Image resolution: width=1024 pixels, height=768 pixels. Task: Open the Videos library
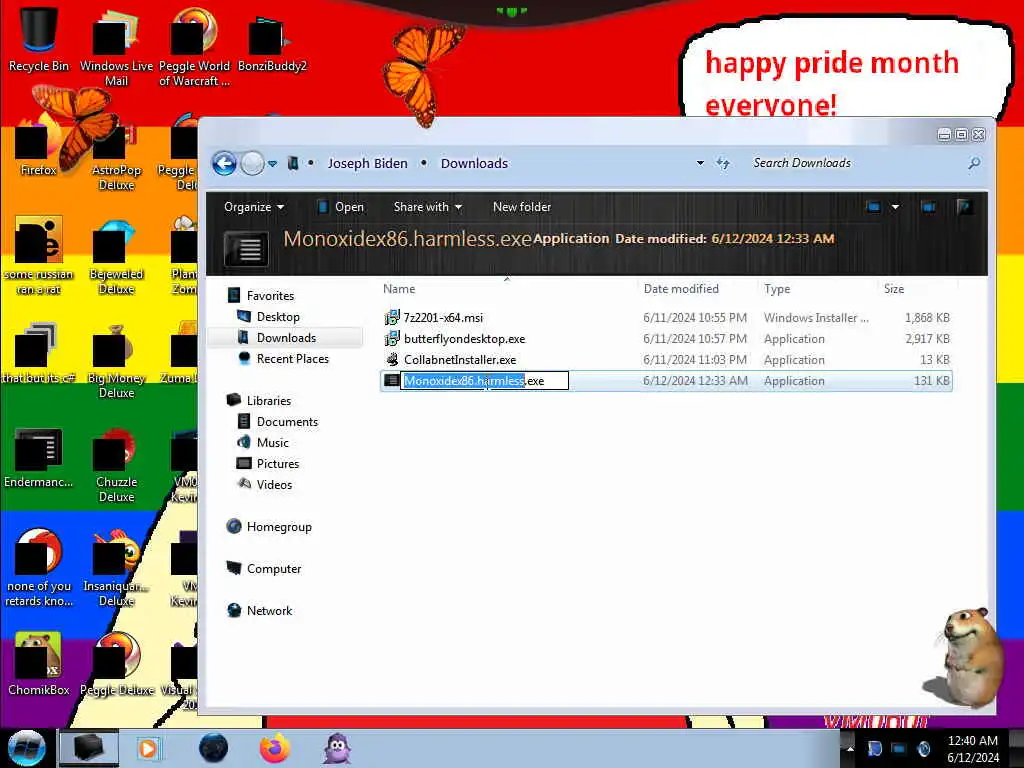(x=264, y=485)
